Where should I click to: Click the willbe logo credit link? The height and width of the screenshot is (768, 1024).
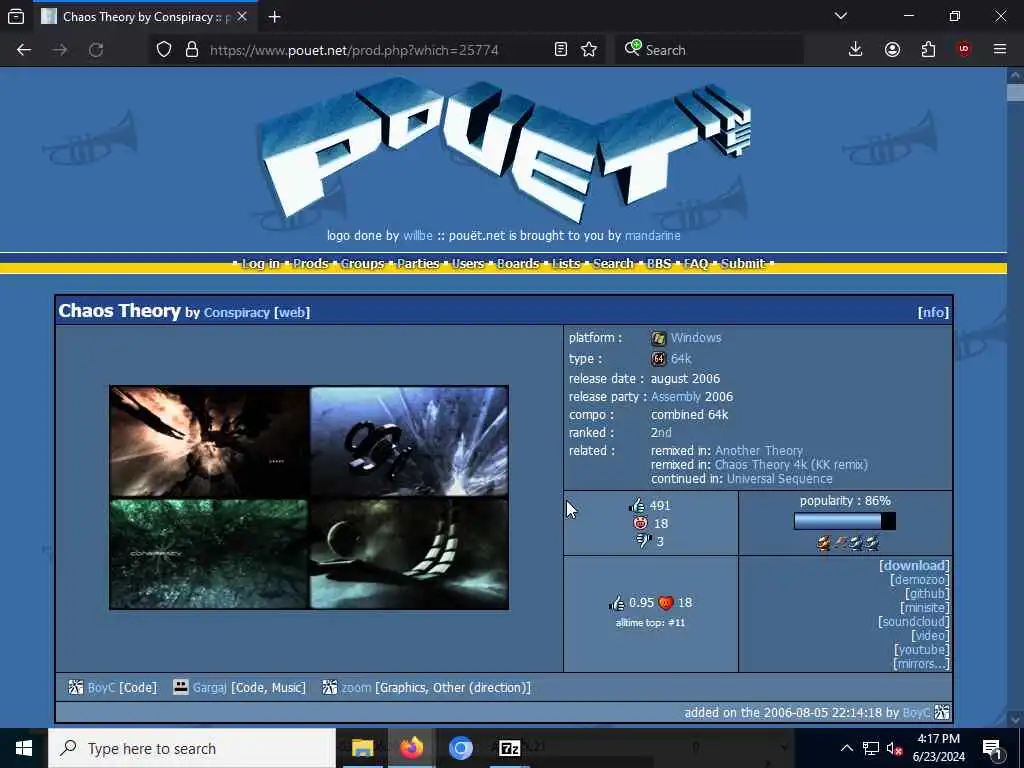pyautogui.click(x=418, y=236)
